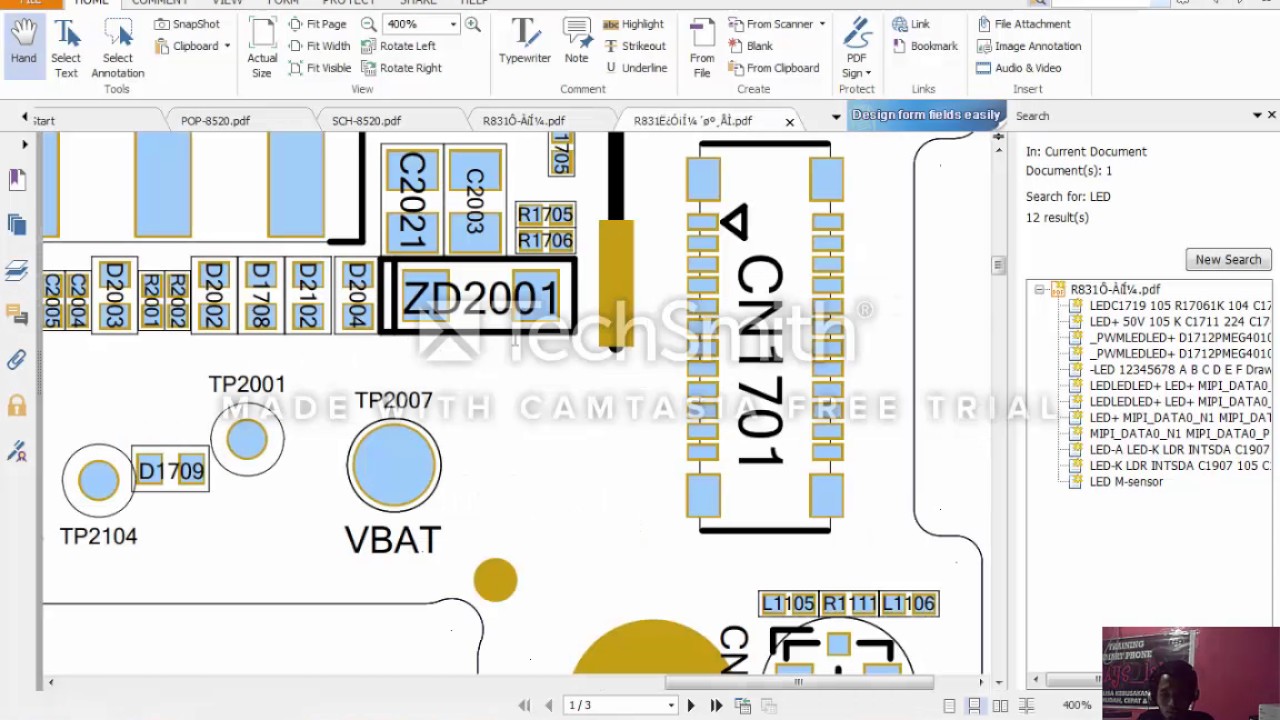1280x720 pixels.
Task: Insert a File Attachment
Action: point(1024,24)
